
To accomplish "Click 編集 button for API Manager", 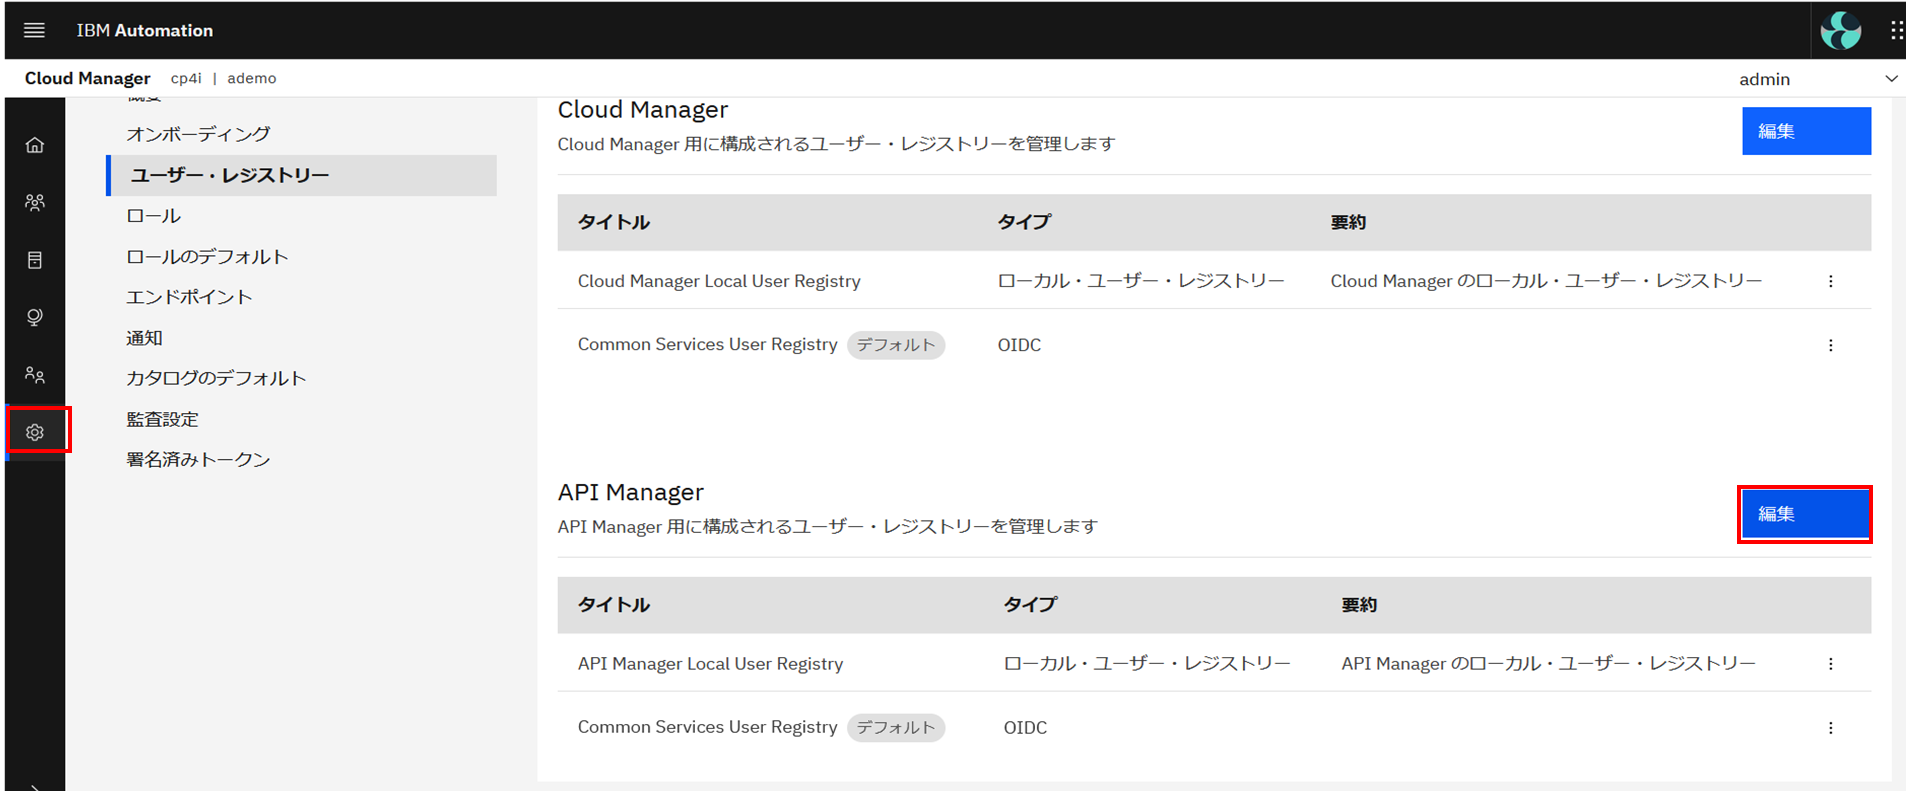I will tap(1805, 514).
